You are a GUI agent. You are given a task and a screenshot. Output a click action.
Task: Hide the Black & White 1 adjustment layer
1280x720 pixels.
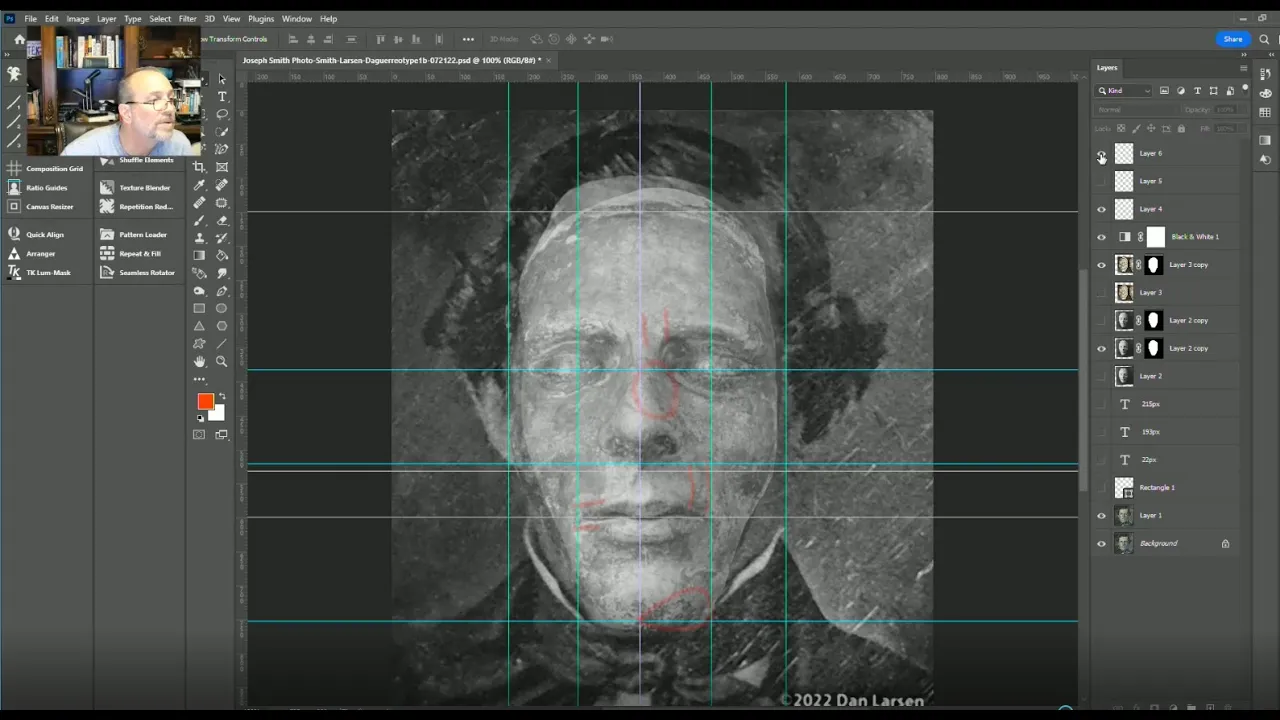(1101, 237)
